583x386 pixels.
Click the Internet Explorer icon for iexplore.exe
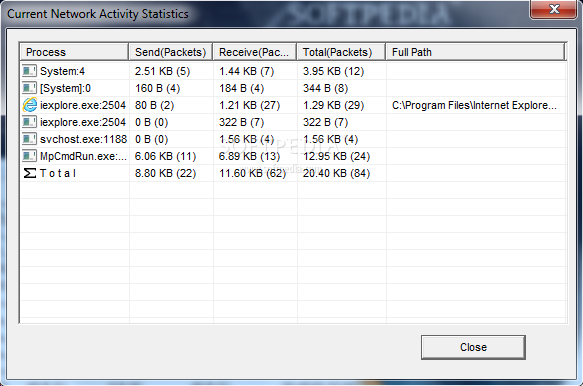(x=30, y=105)
